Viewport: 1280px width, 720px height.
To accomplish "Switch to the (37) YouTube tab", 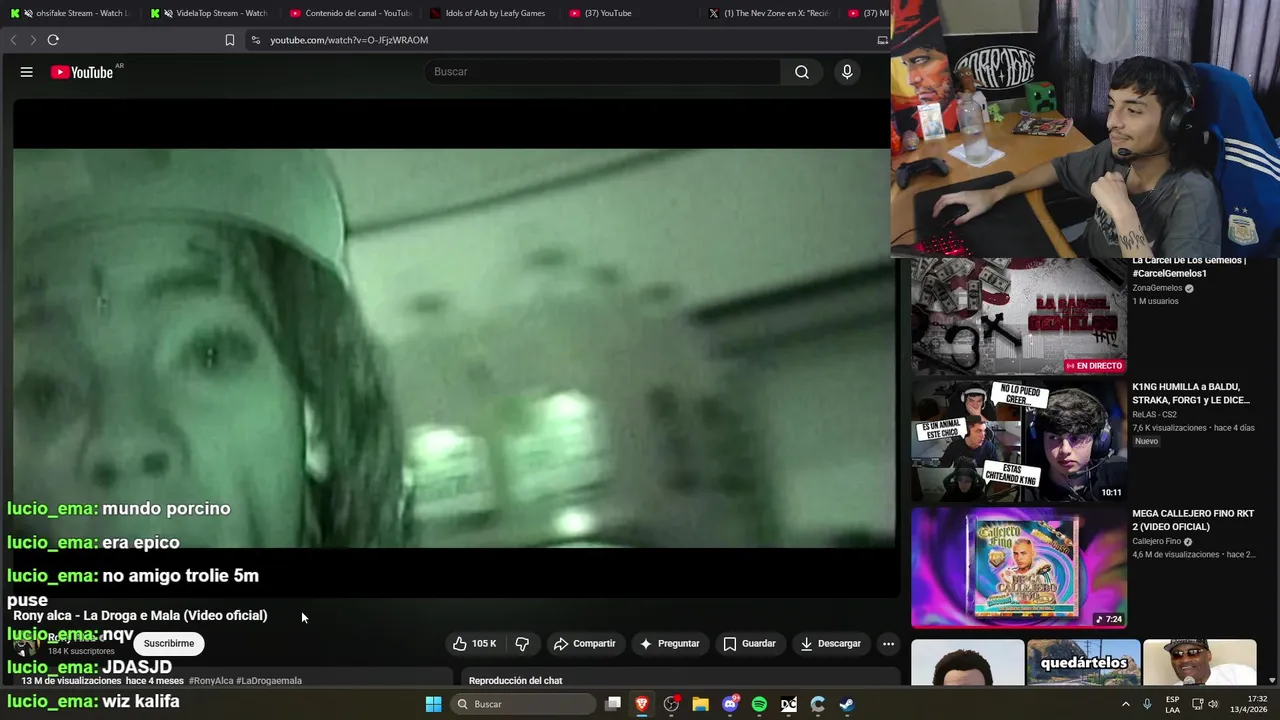I will coord(630,13).
